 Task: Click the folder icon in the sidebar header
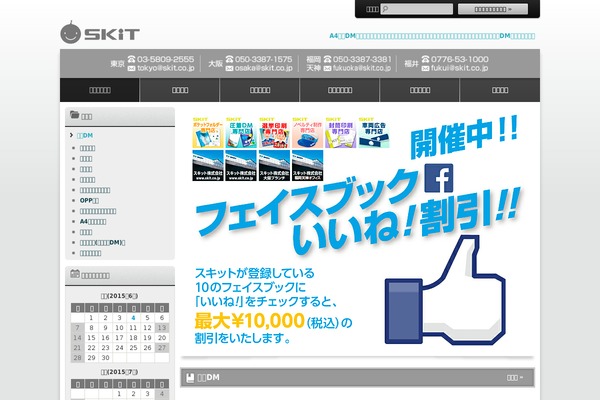(x=75, y=114)
